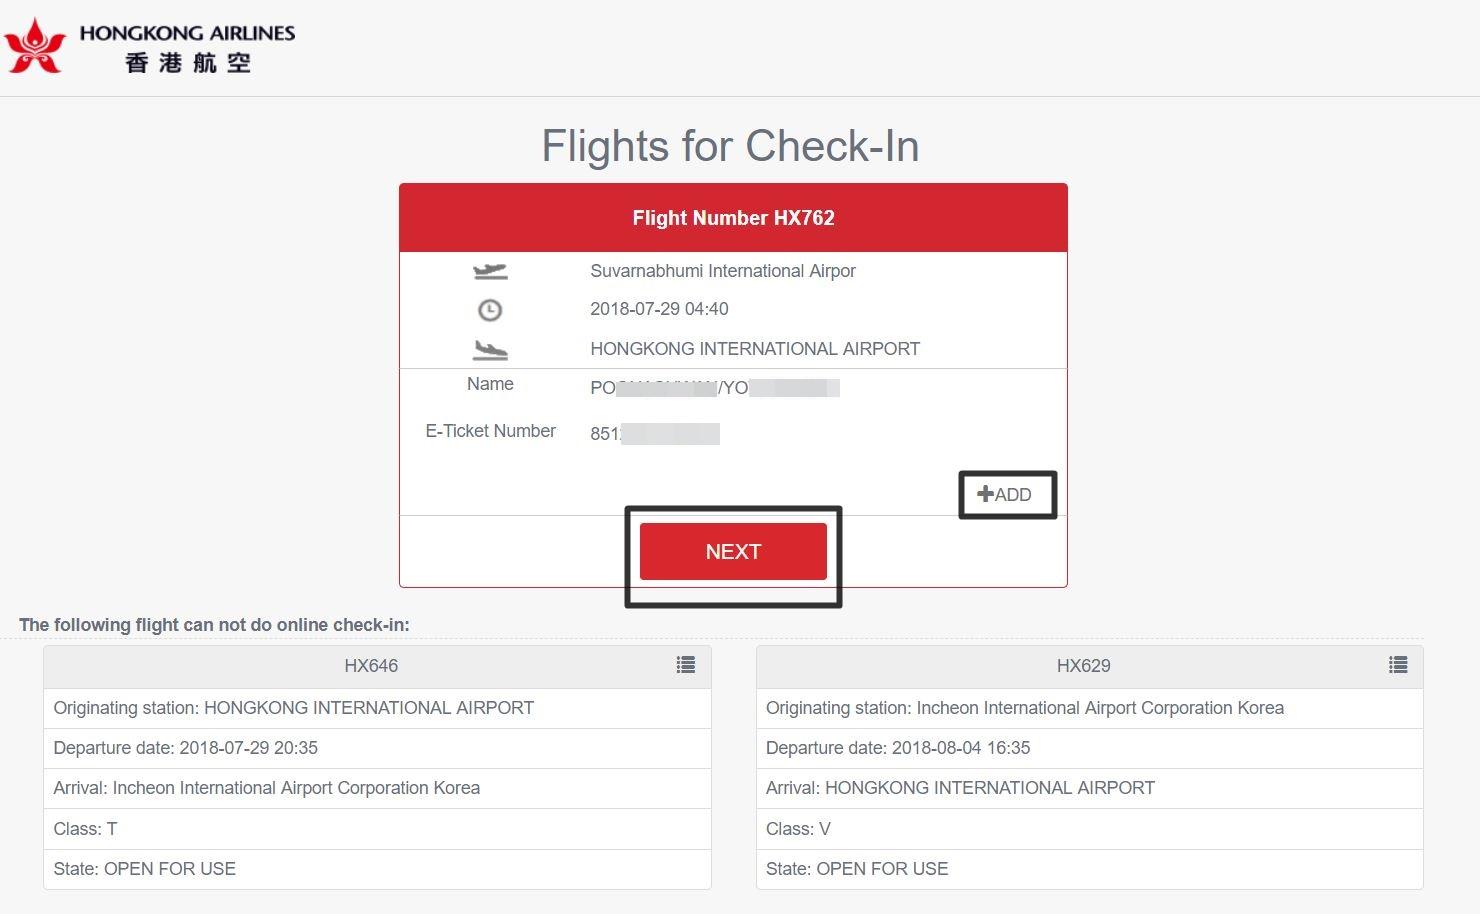
Task: Click the Arrival HONGKONG INTERNATIONAL AIRPORT row
Action: (1088, 788)
